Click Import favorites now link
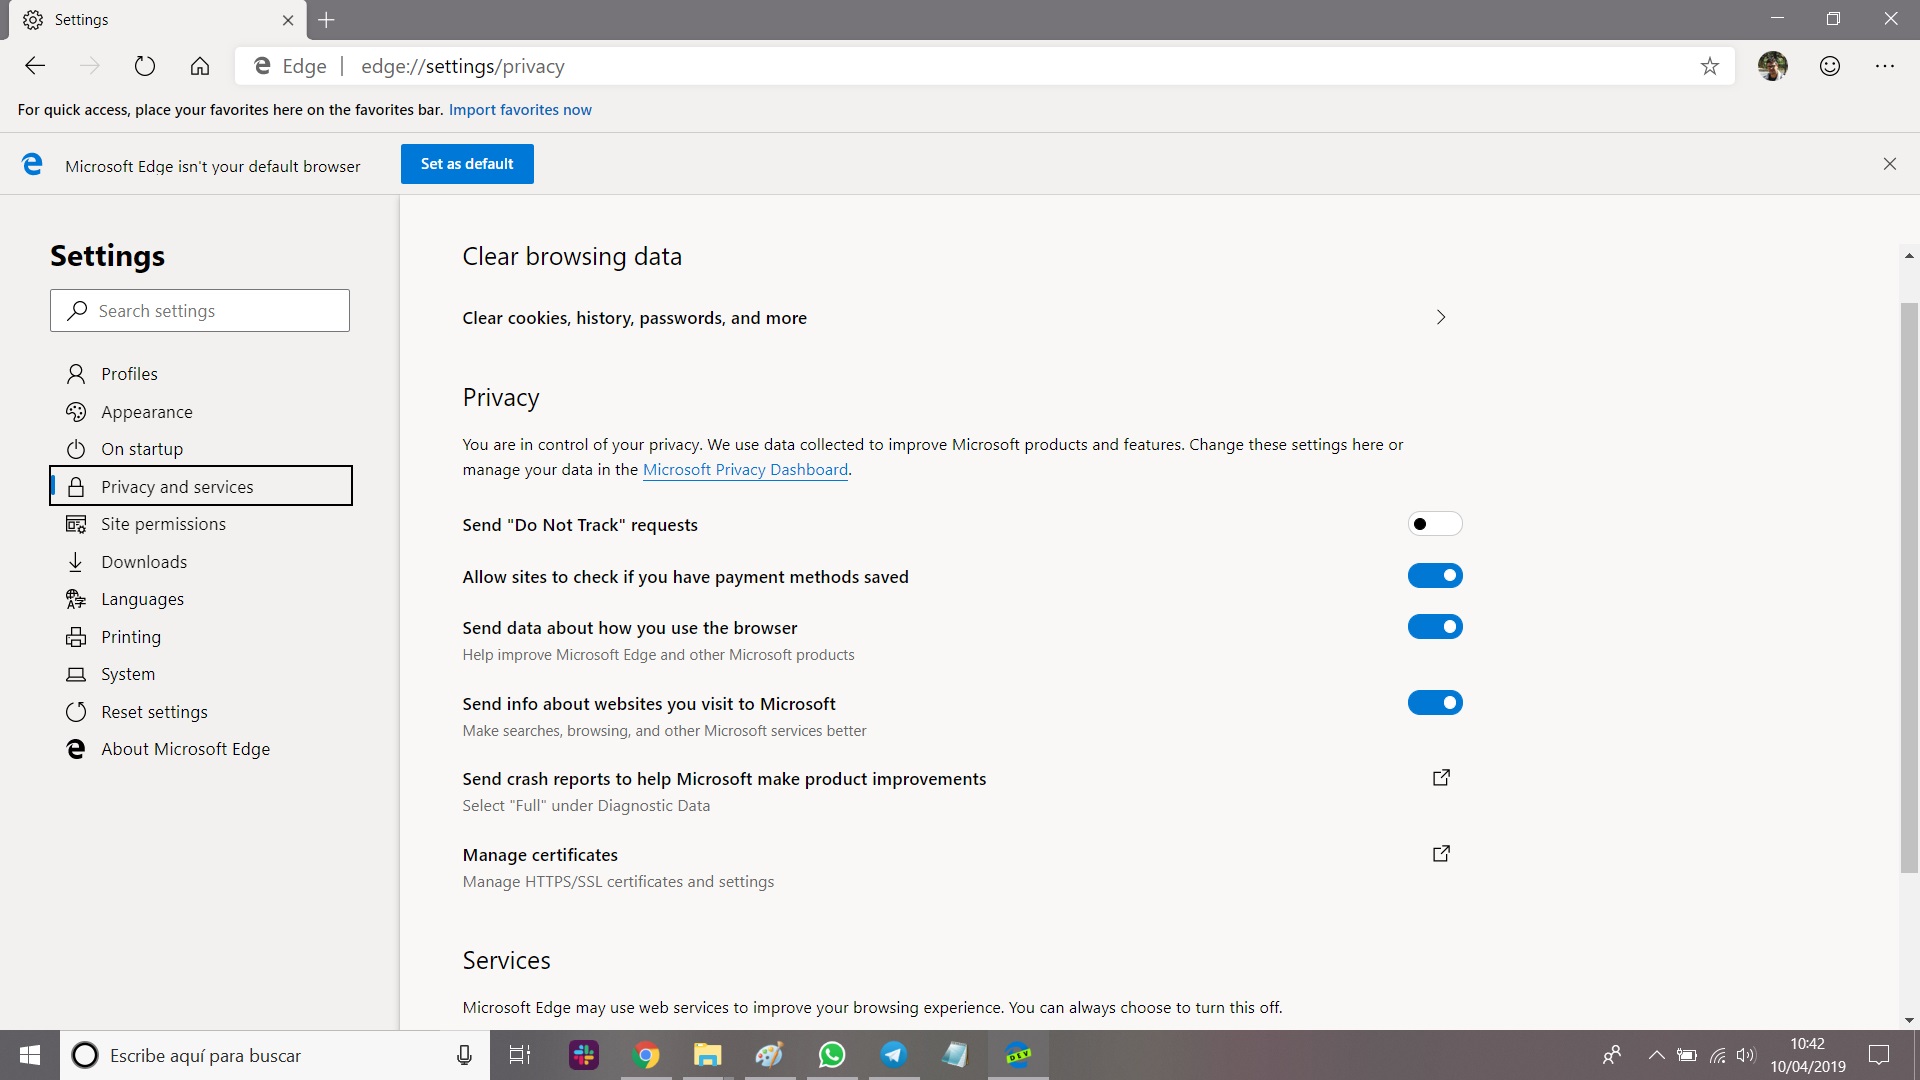Image resolution: width=1920 pixels, height=1080 pixels. (x=520, y=110)
